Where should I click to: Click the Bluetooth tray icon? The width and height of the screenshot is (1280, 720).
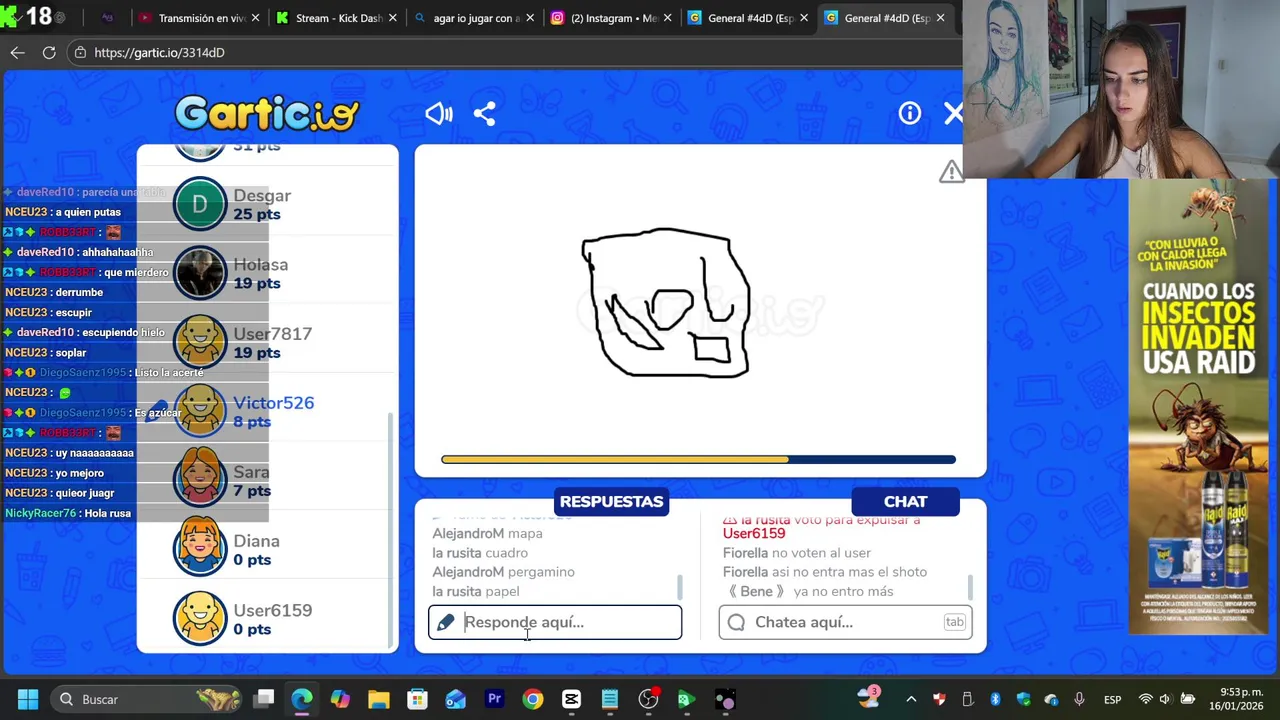coord(995,699)
